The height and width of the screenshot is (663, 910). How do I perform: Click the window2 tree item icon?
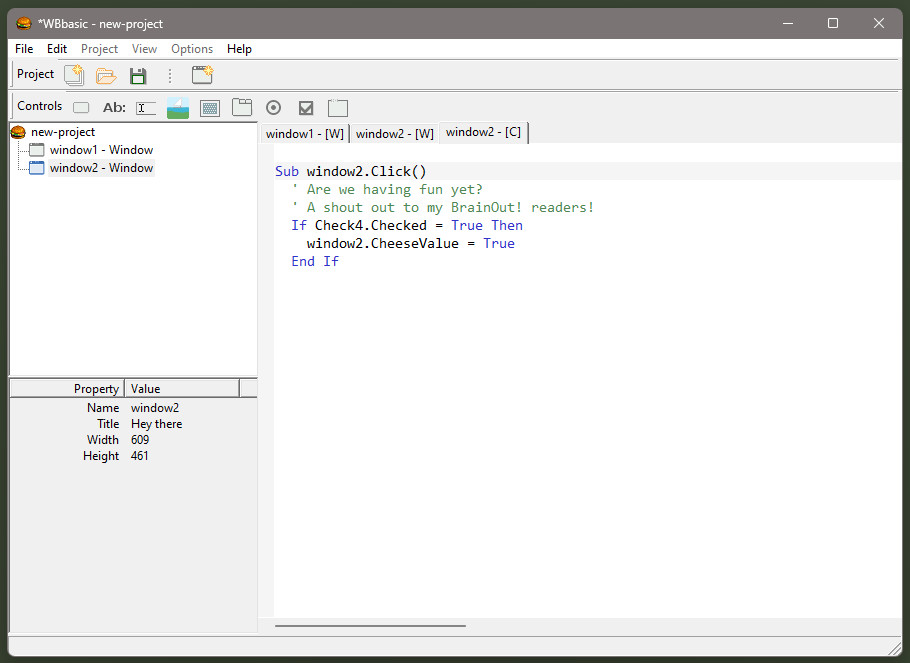[x=37, y=168]
